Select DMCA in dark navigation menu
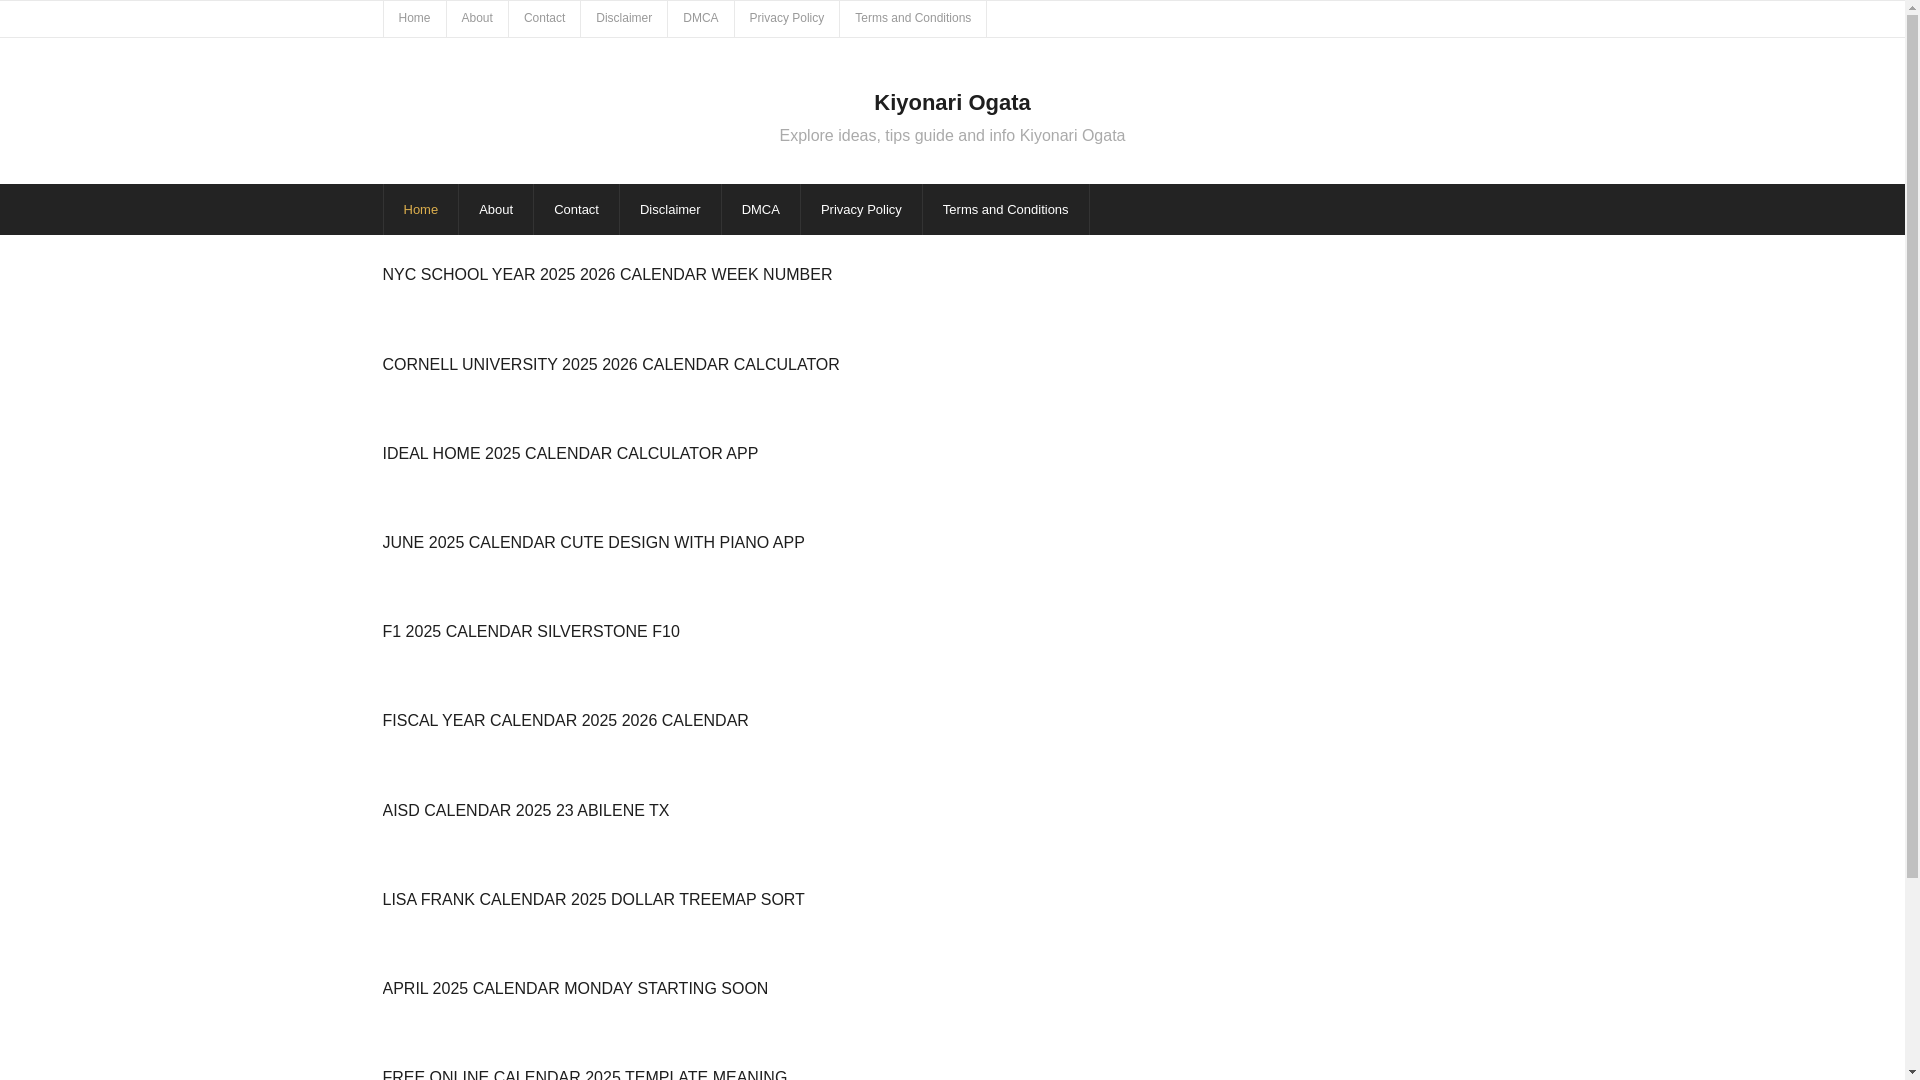The image size is (1920, 1080). click(761, 209)
